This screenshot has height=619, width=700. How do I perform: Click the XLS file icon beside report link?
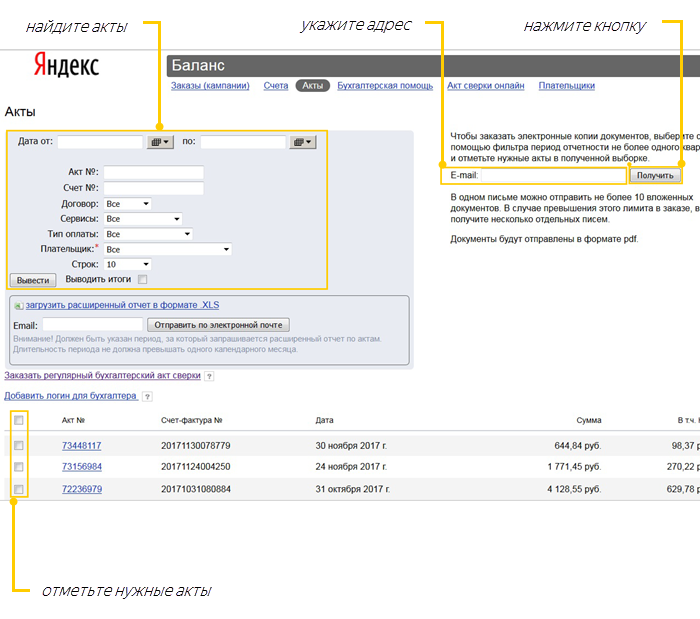click(x=18, y=306)
